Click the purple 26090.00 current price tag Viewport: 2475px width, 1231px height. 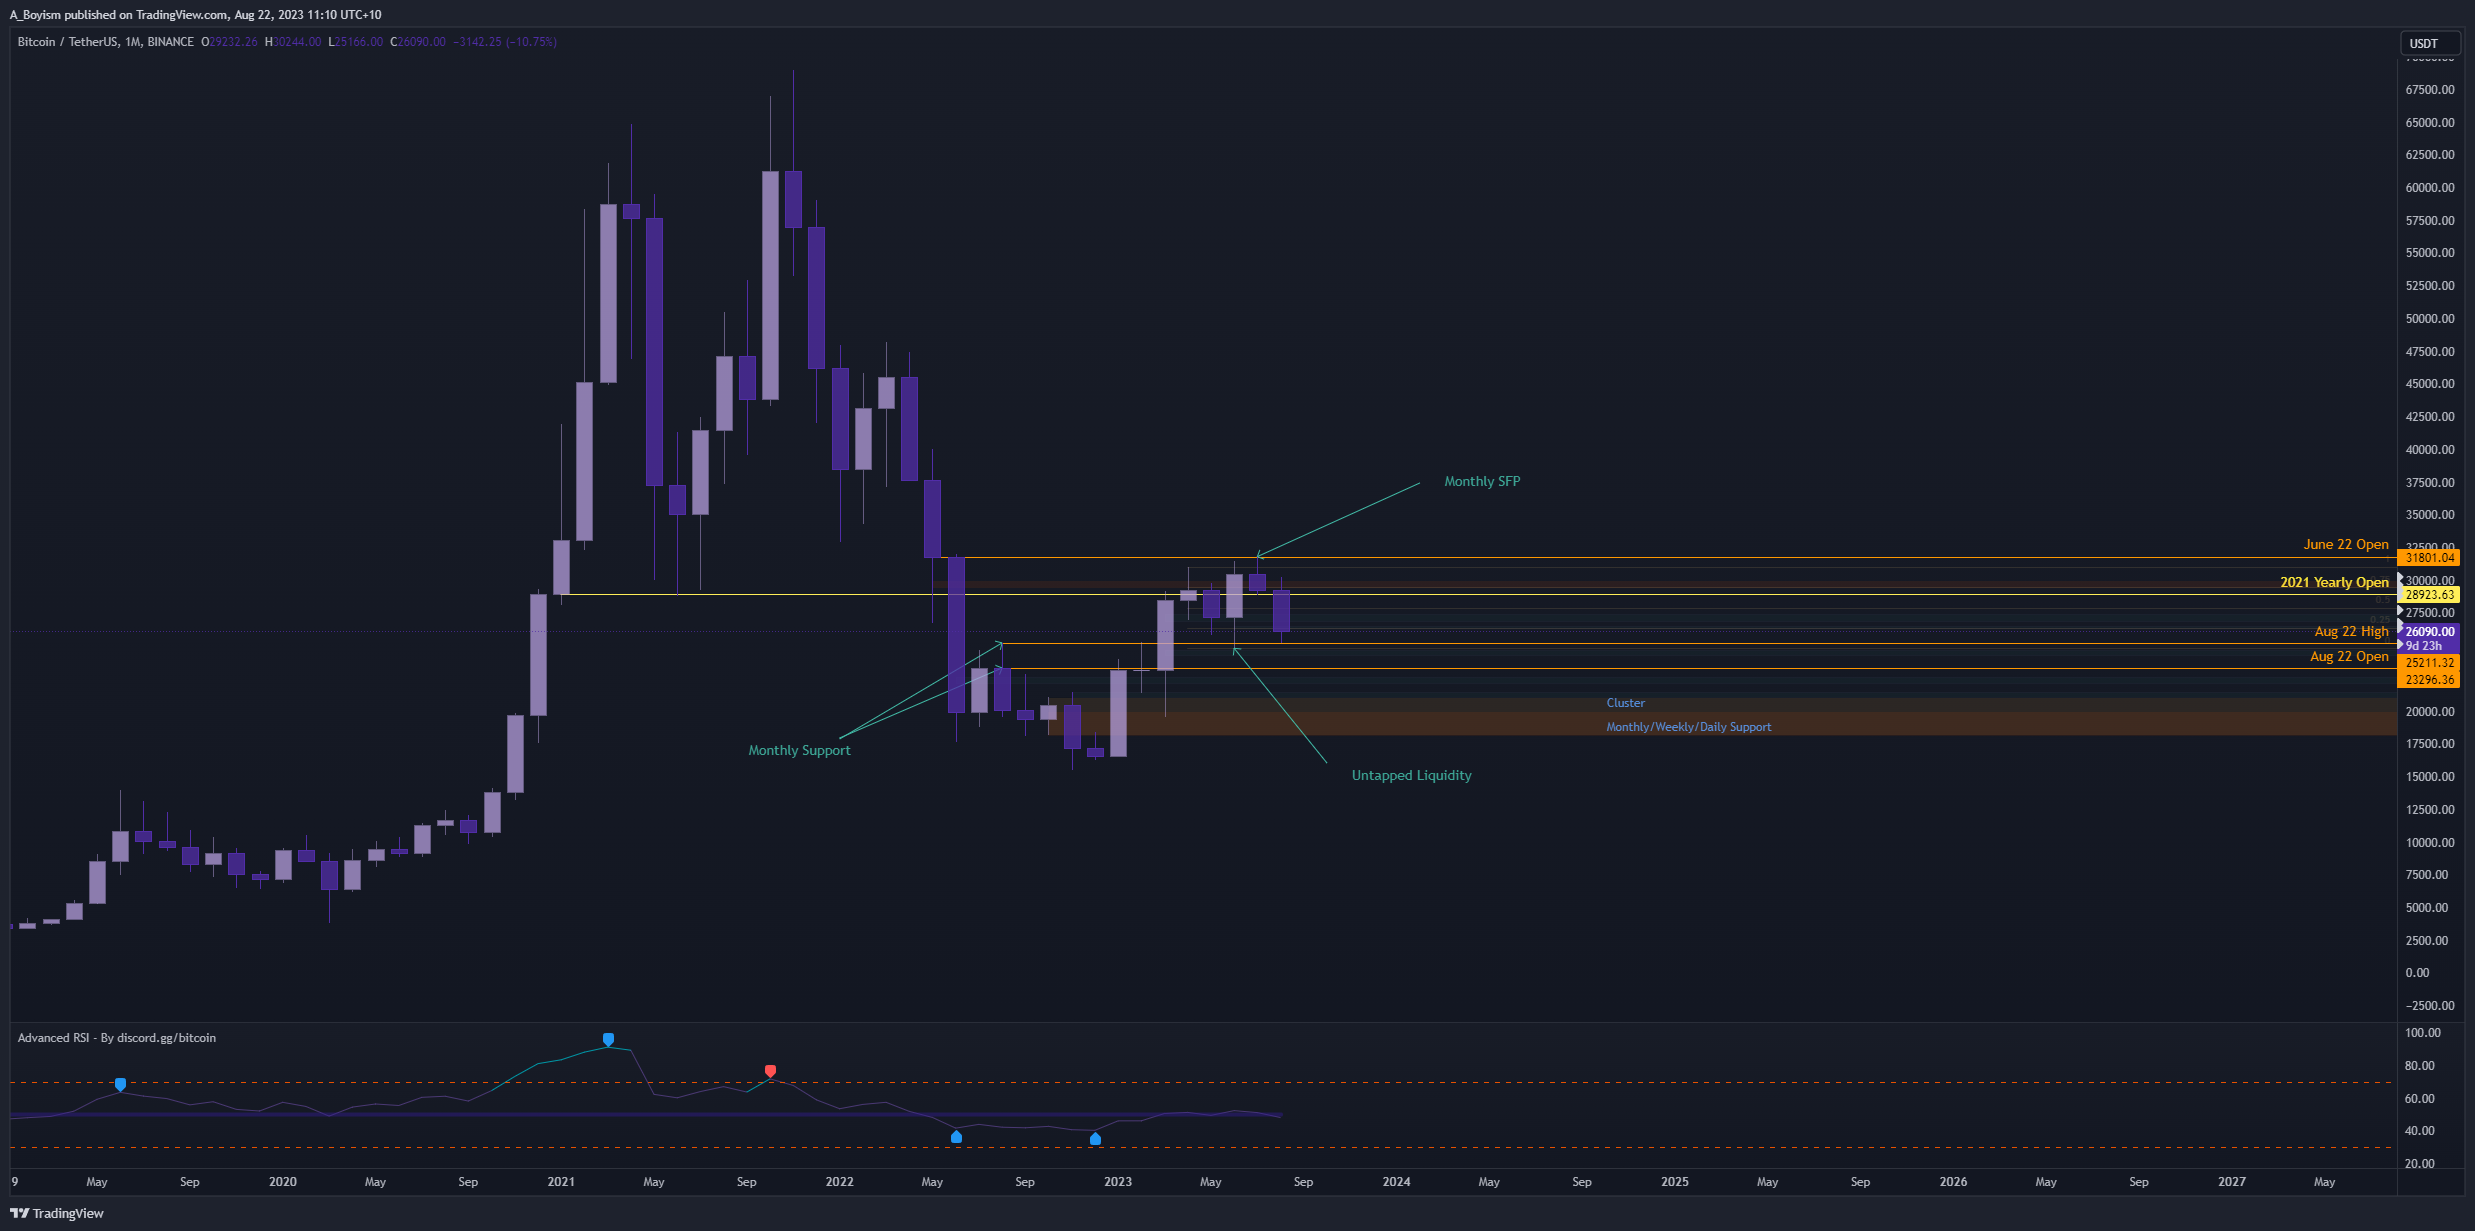2429,632
